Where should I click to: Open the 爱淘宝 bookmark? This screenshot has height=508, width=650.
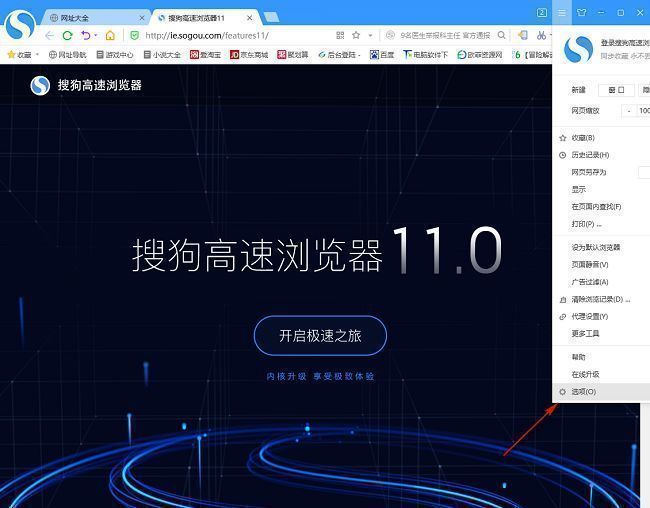pos(205,54)
